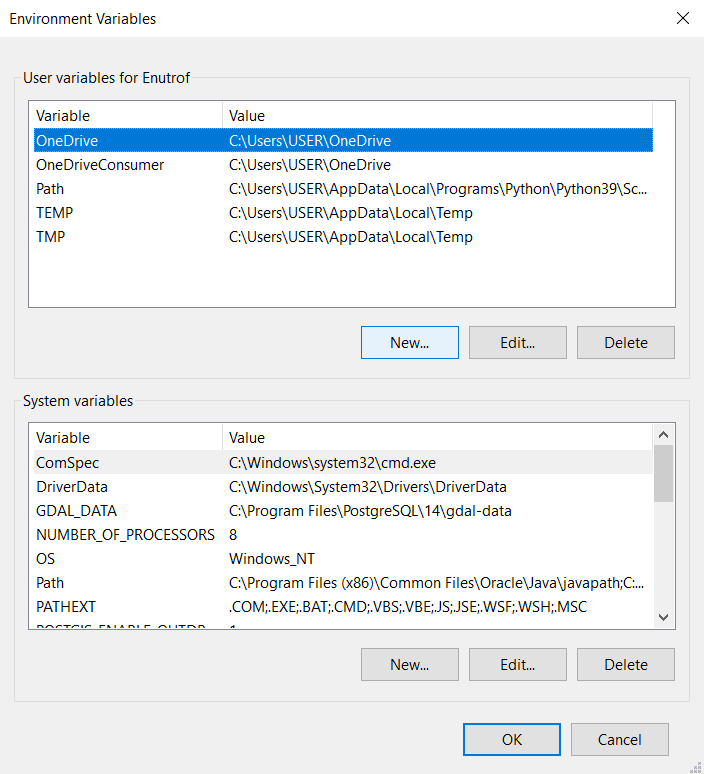The width and height of the screenshot is (704, 774).
Task: Click the Value column header in User variables
Action: click(437, 116)
